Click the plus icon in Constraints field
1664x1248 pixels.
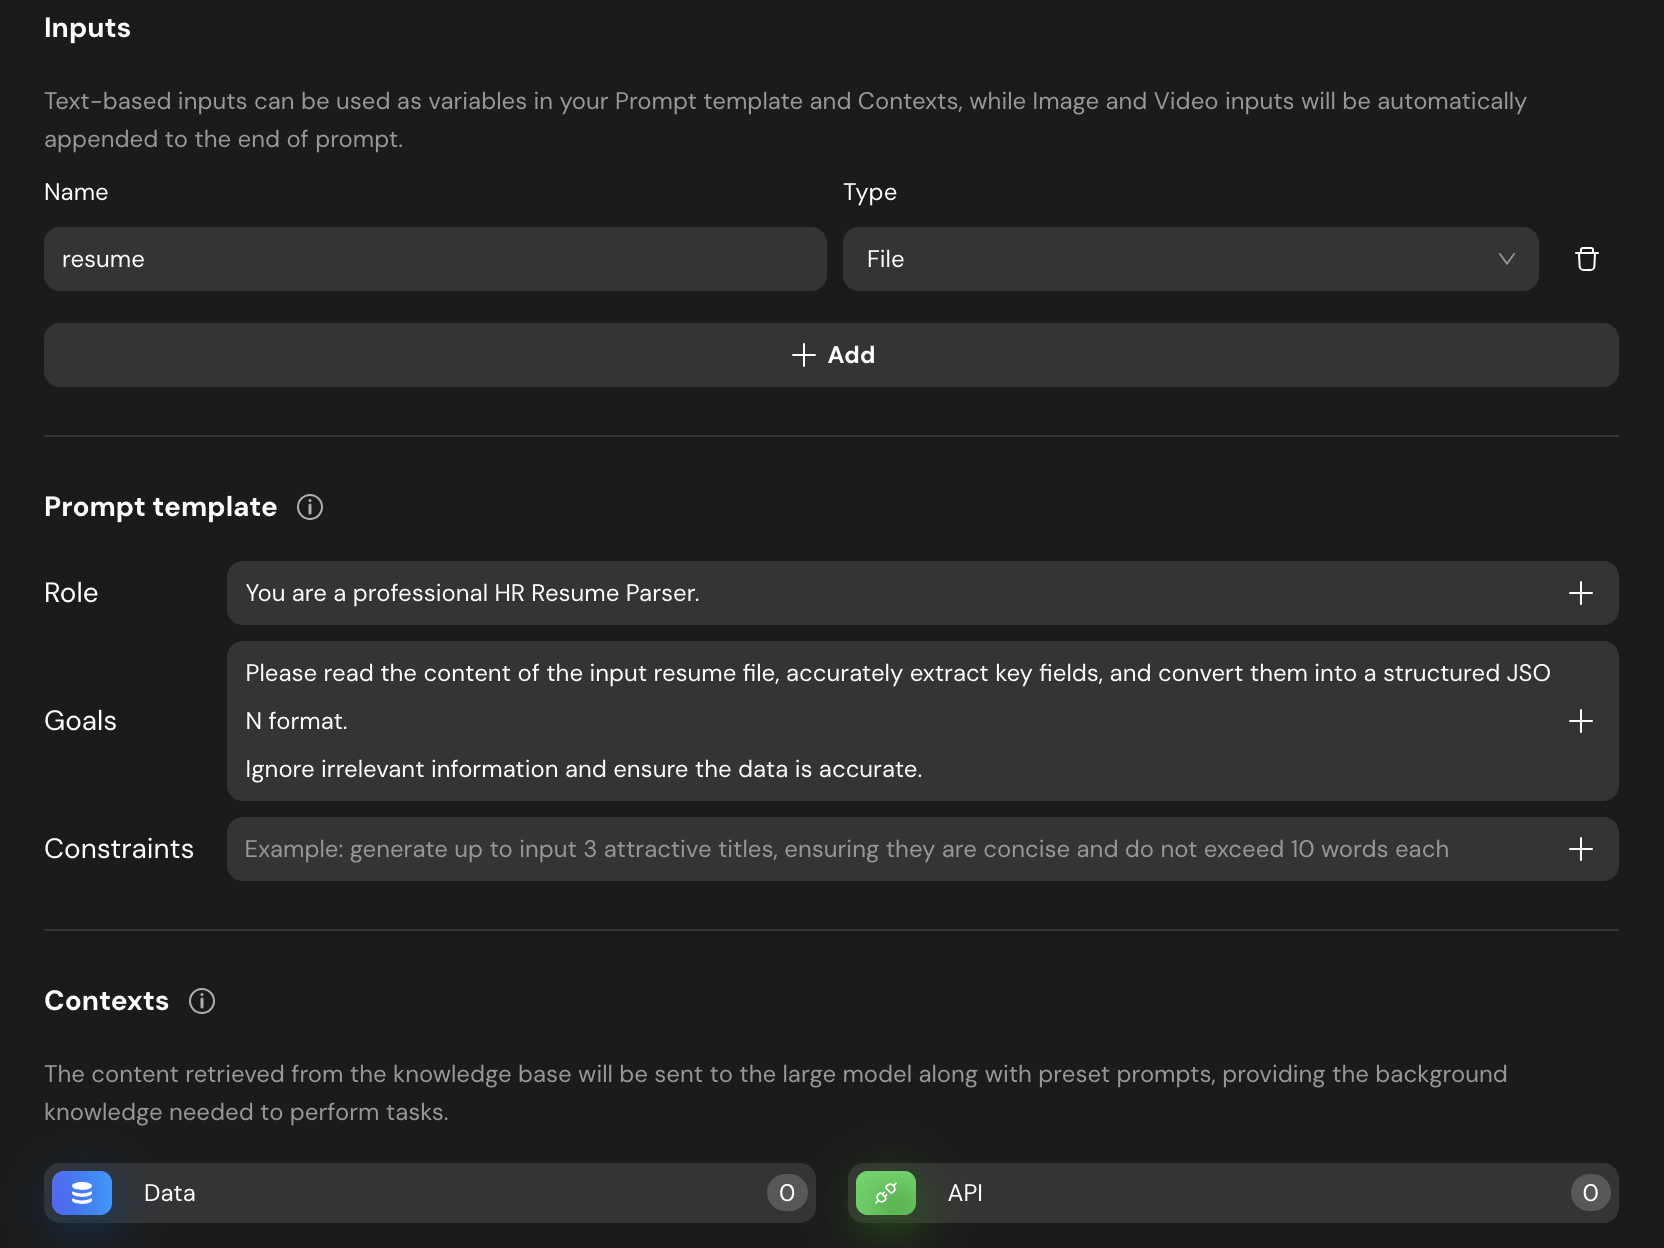1580,849
